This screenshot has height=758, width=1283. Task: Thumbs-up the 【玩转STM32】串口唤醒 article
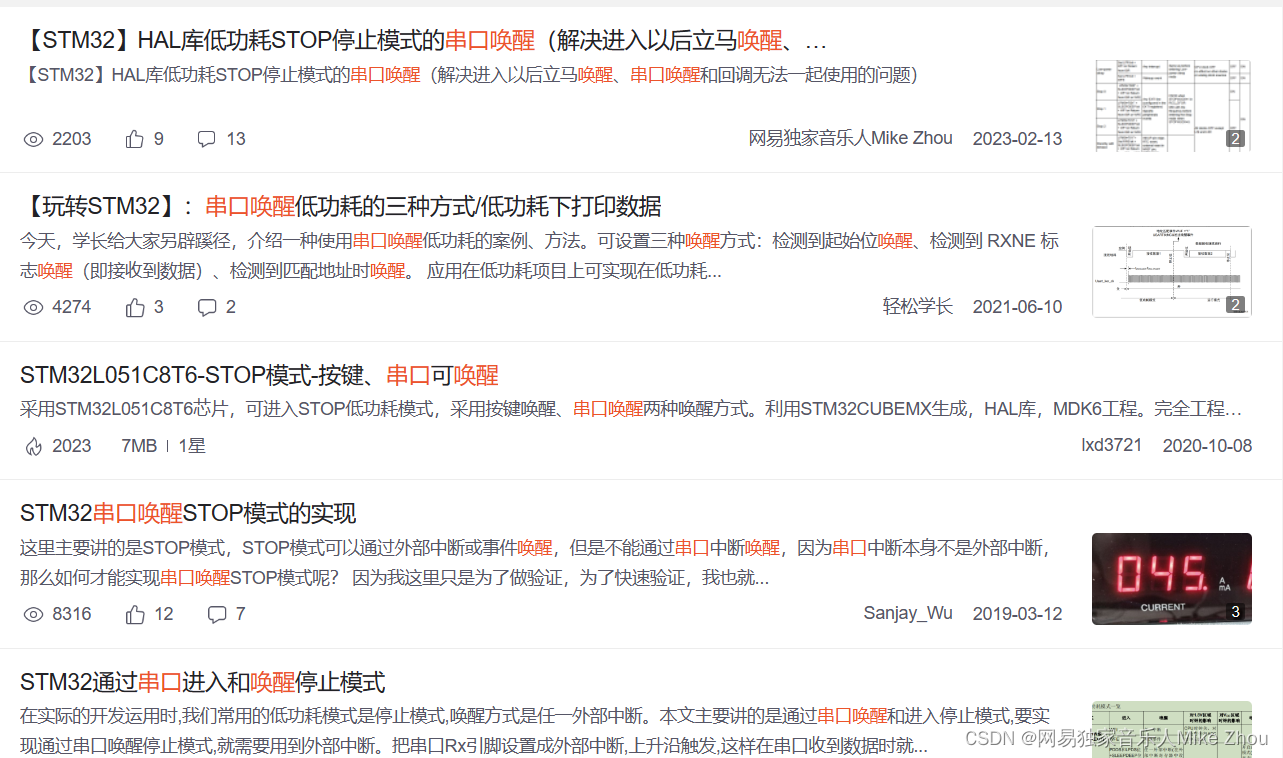135,307
